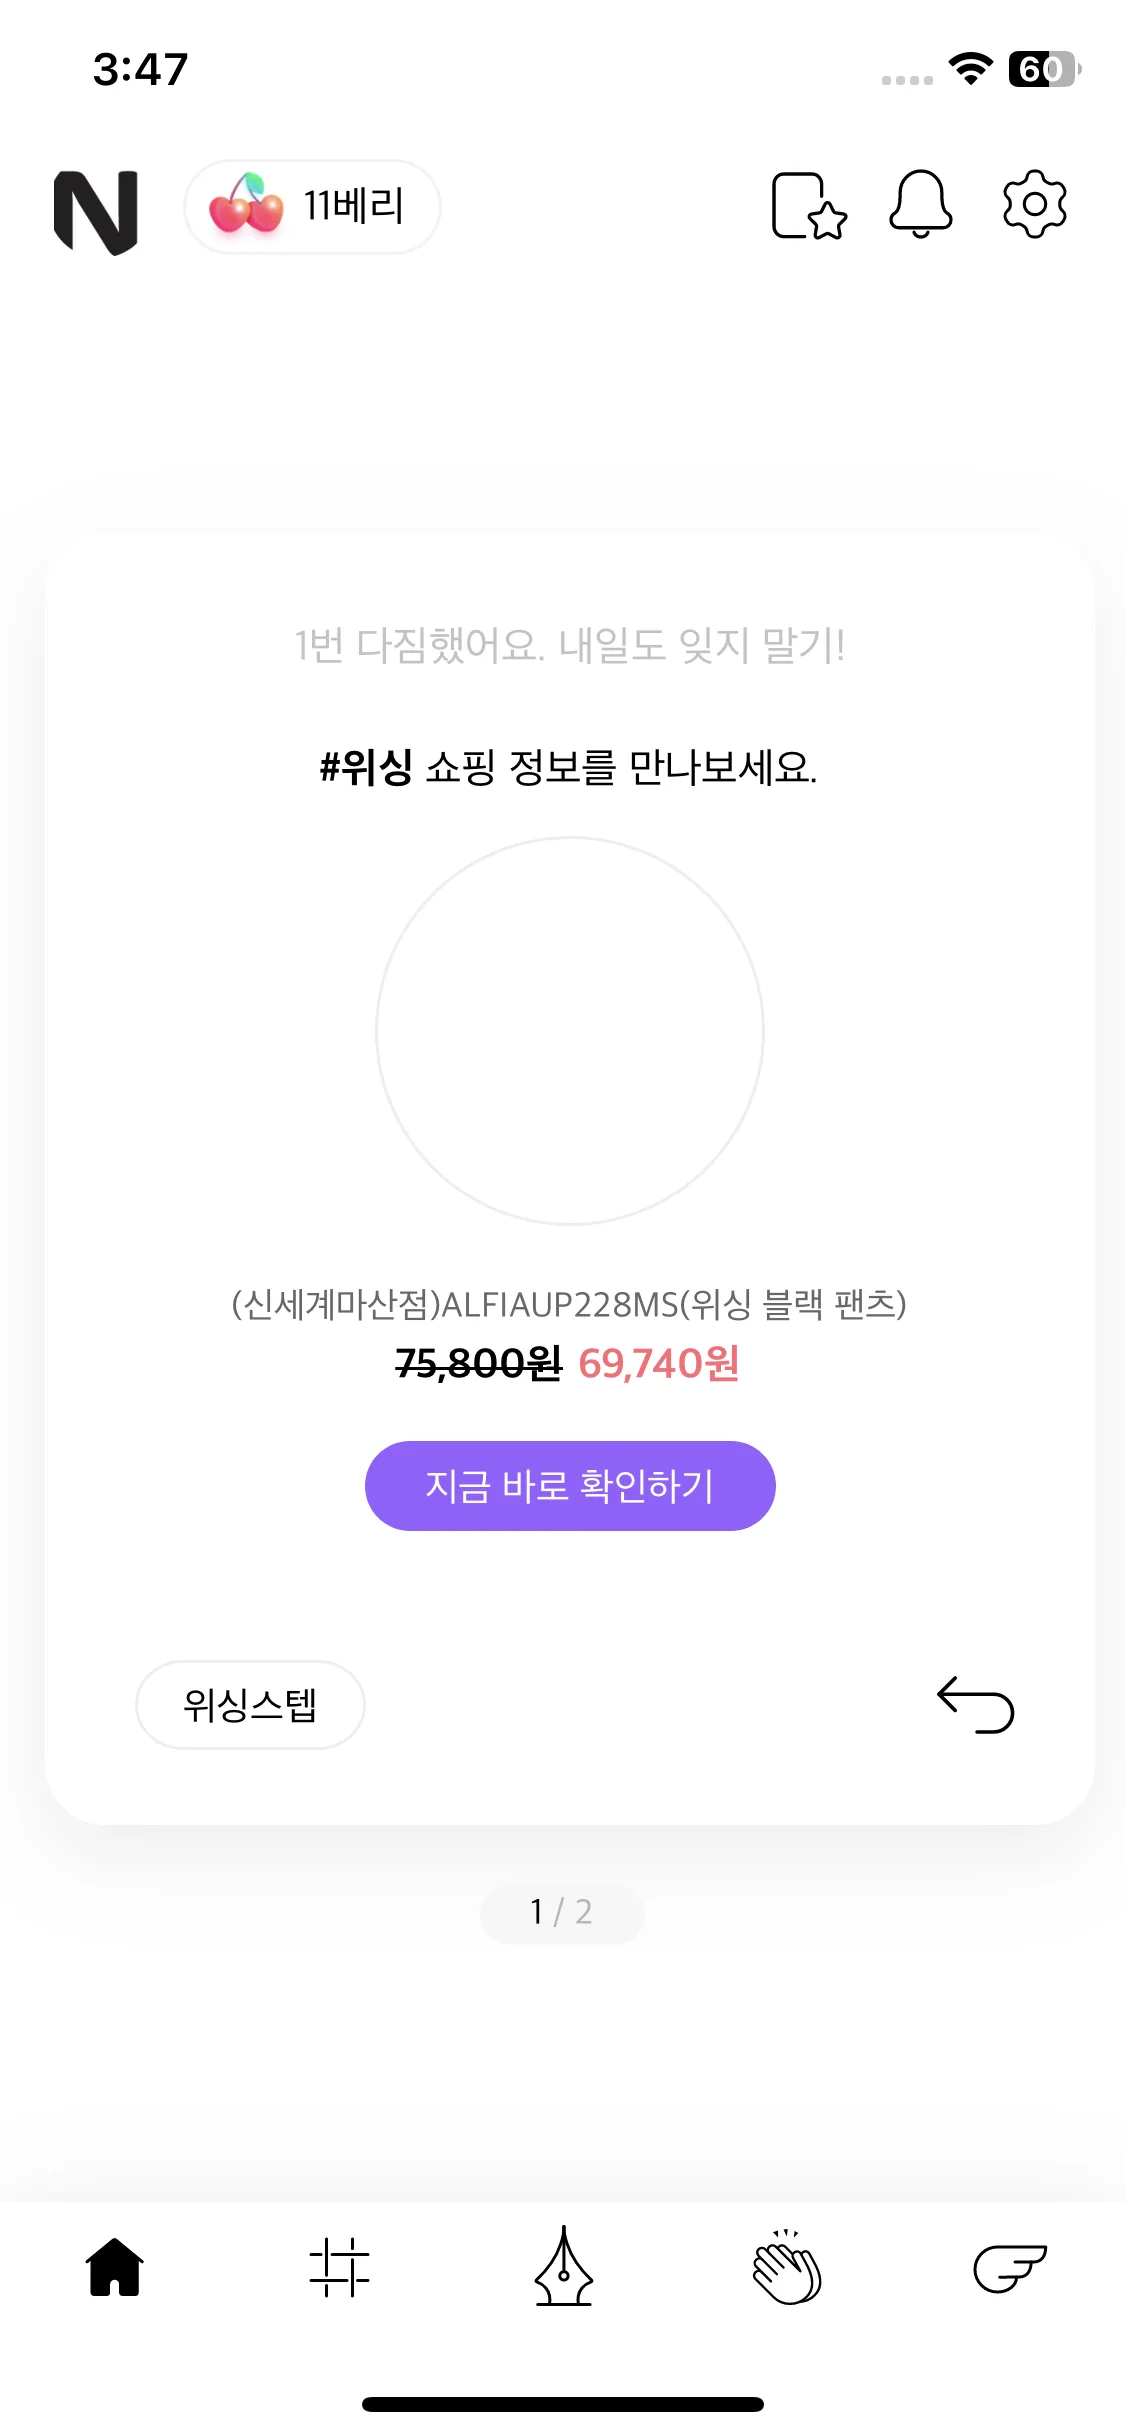Go to the Home tab

(115, 2267)
